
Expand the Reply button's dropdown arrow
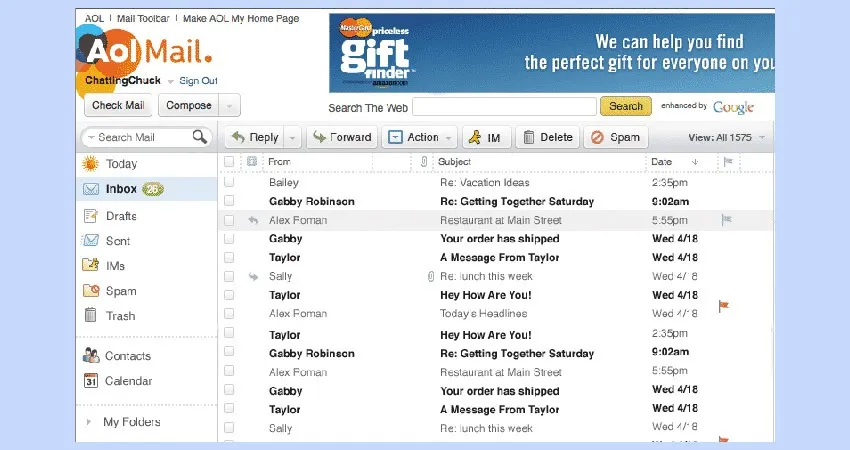pyautogui.click(x=292, y=138)
